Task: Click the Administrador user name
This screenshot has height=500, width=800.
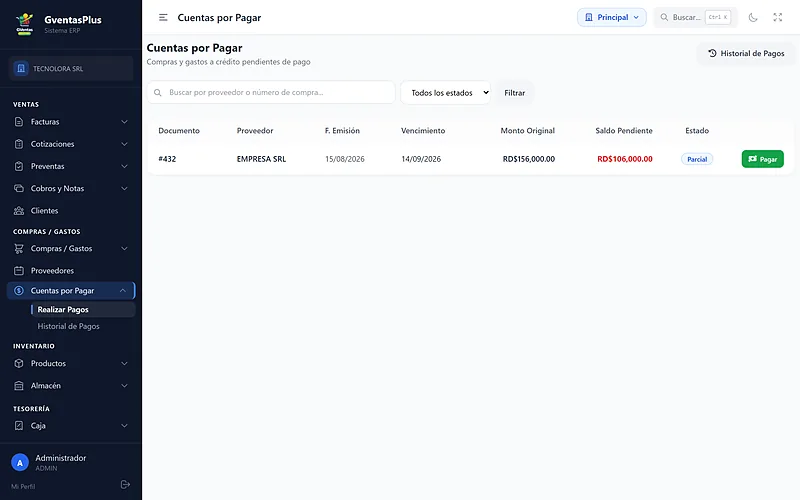Action: [x=61, y=458]
